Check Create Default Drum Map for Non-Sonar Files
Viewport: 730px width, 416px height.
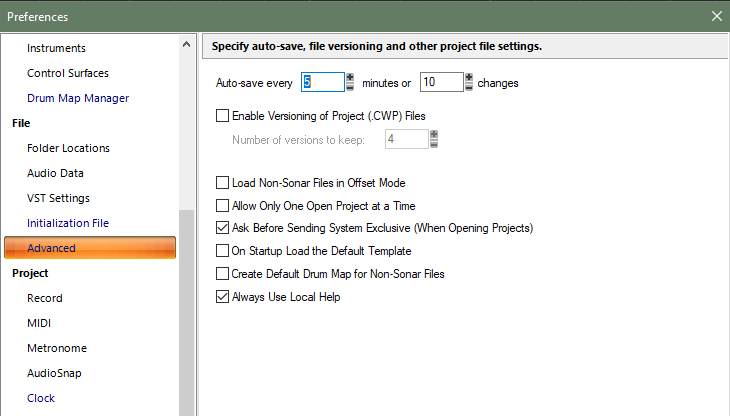pyautogui.click(x=223, y=273)
